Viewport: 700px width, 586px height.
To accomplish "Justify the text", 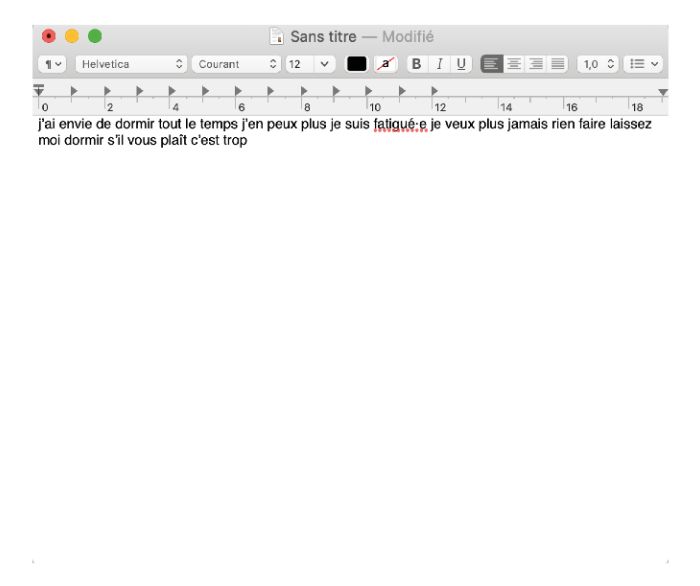I will tap(558, 64).
